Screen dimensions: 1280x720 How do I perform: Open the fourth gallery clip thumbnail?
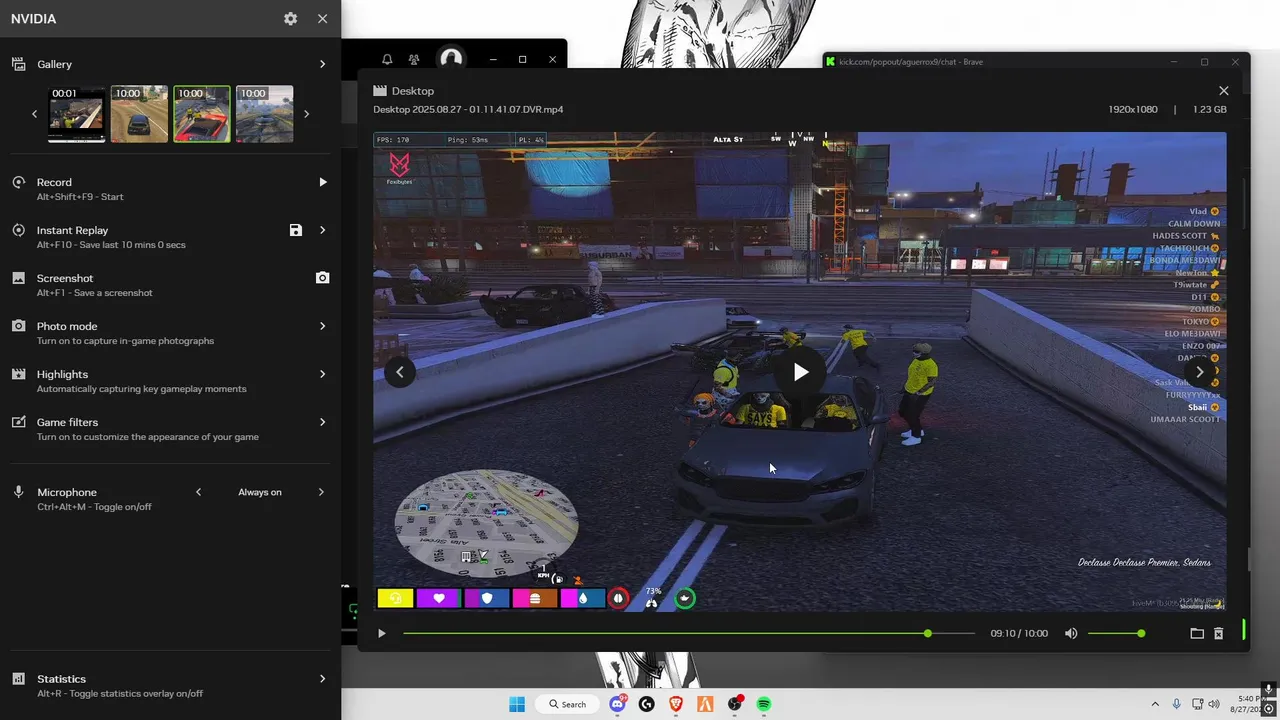coord(265,114)
